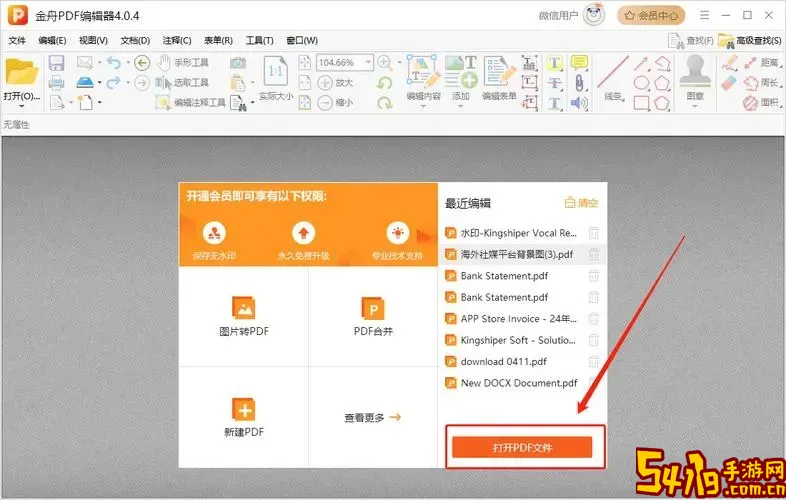Click the Find (查找(F)) button
The height and width of the screenshot is (500, 786).
coord(691,40)
